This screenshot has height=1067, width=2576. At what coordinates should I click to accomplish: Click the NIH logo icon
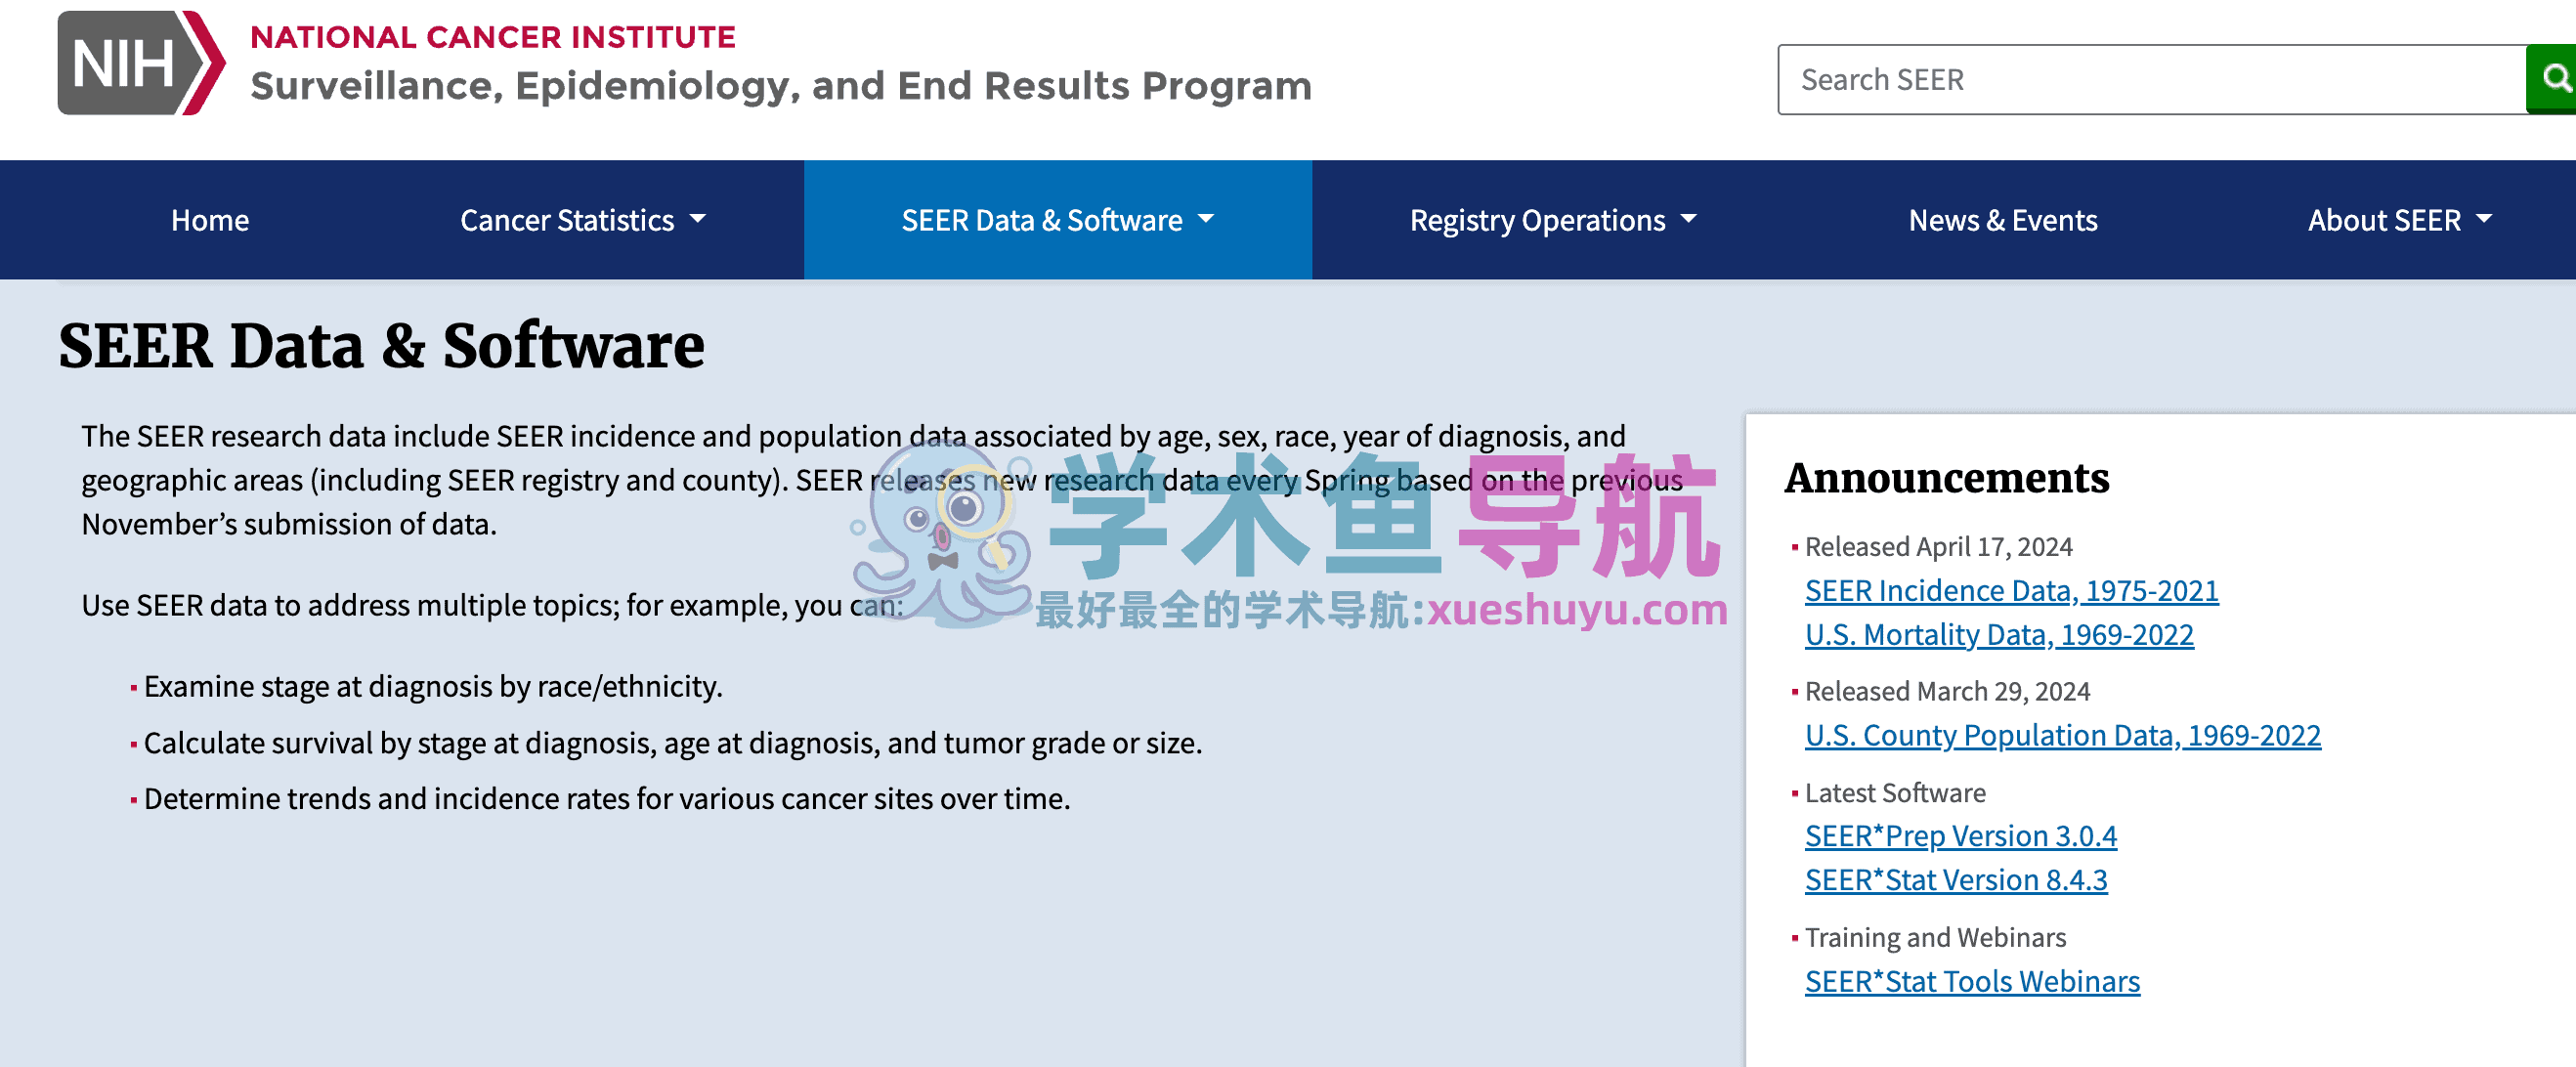pyautogui.click(x=140, y=64)
